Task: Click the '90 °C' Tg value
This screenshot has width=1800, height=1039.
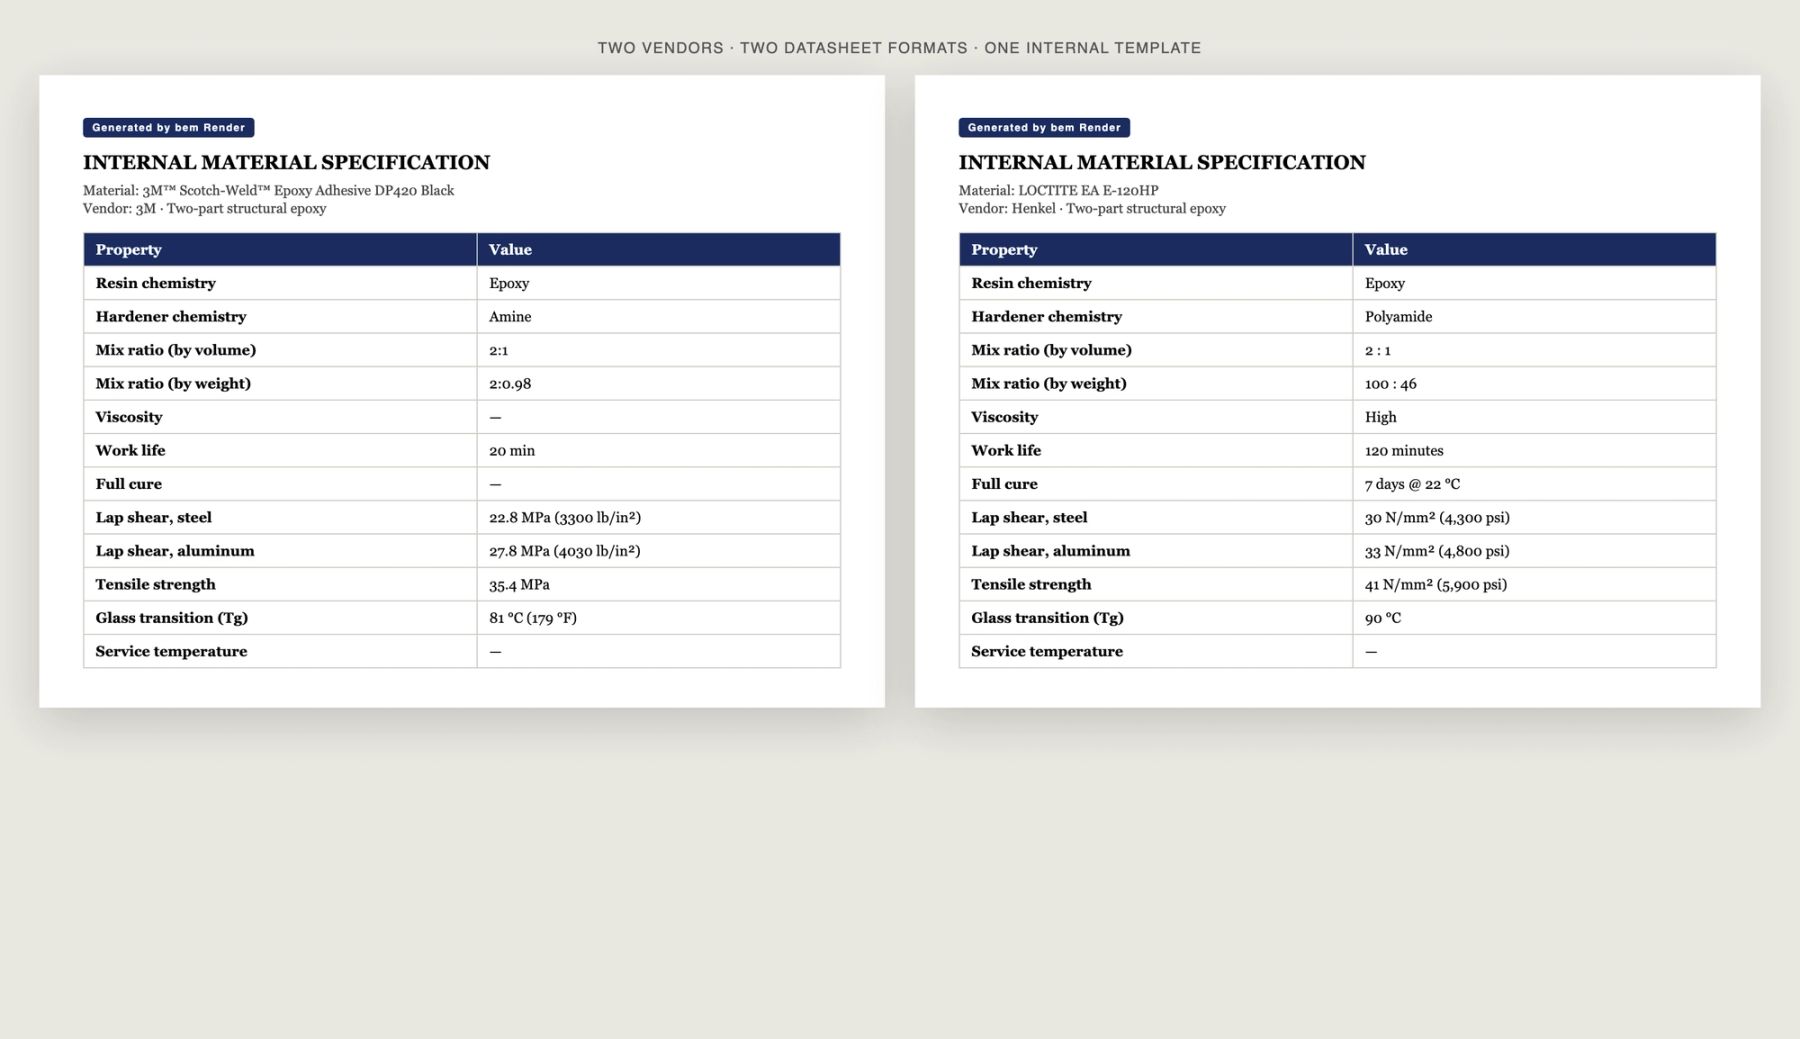Action: [1383, 618]
